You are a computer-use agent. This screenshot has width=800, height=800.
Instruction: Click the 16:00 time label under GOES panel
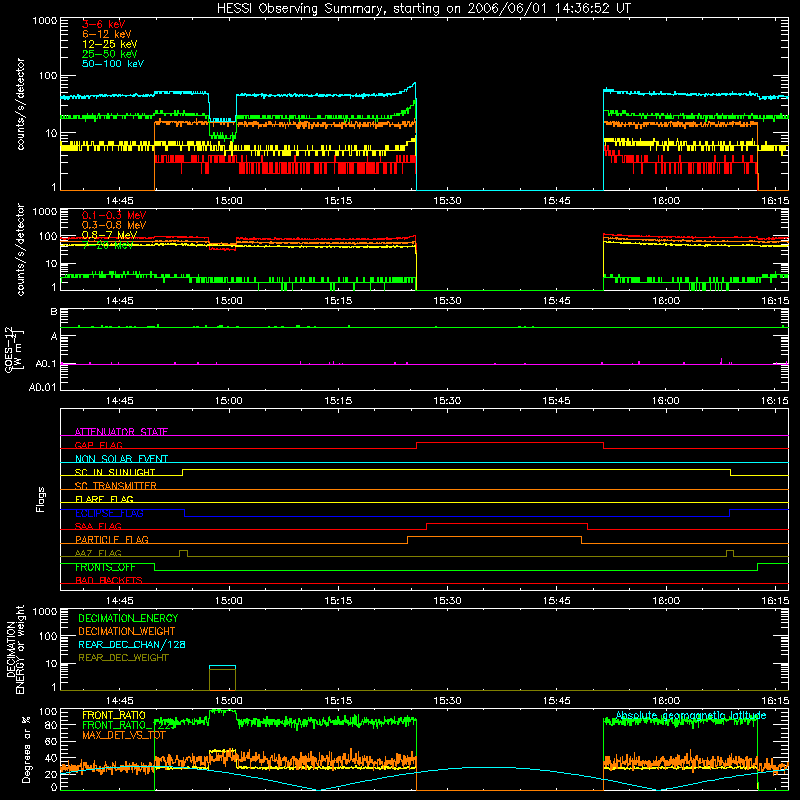click(x=666, y=401)
